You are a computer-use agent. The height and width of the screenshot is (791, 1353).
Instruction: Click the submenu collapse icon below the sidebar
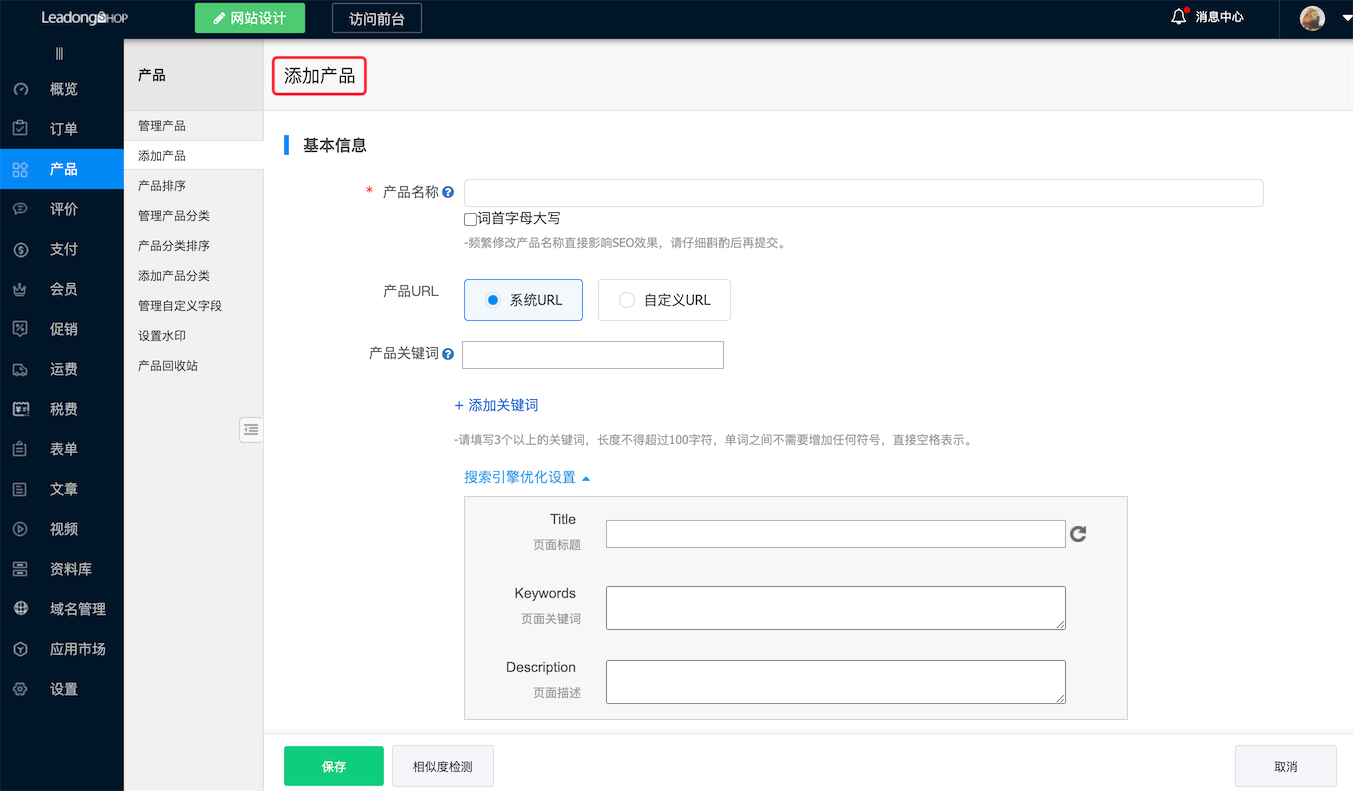[x=250, y=429]
